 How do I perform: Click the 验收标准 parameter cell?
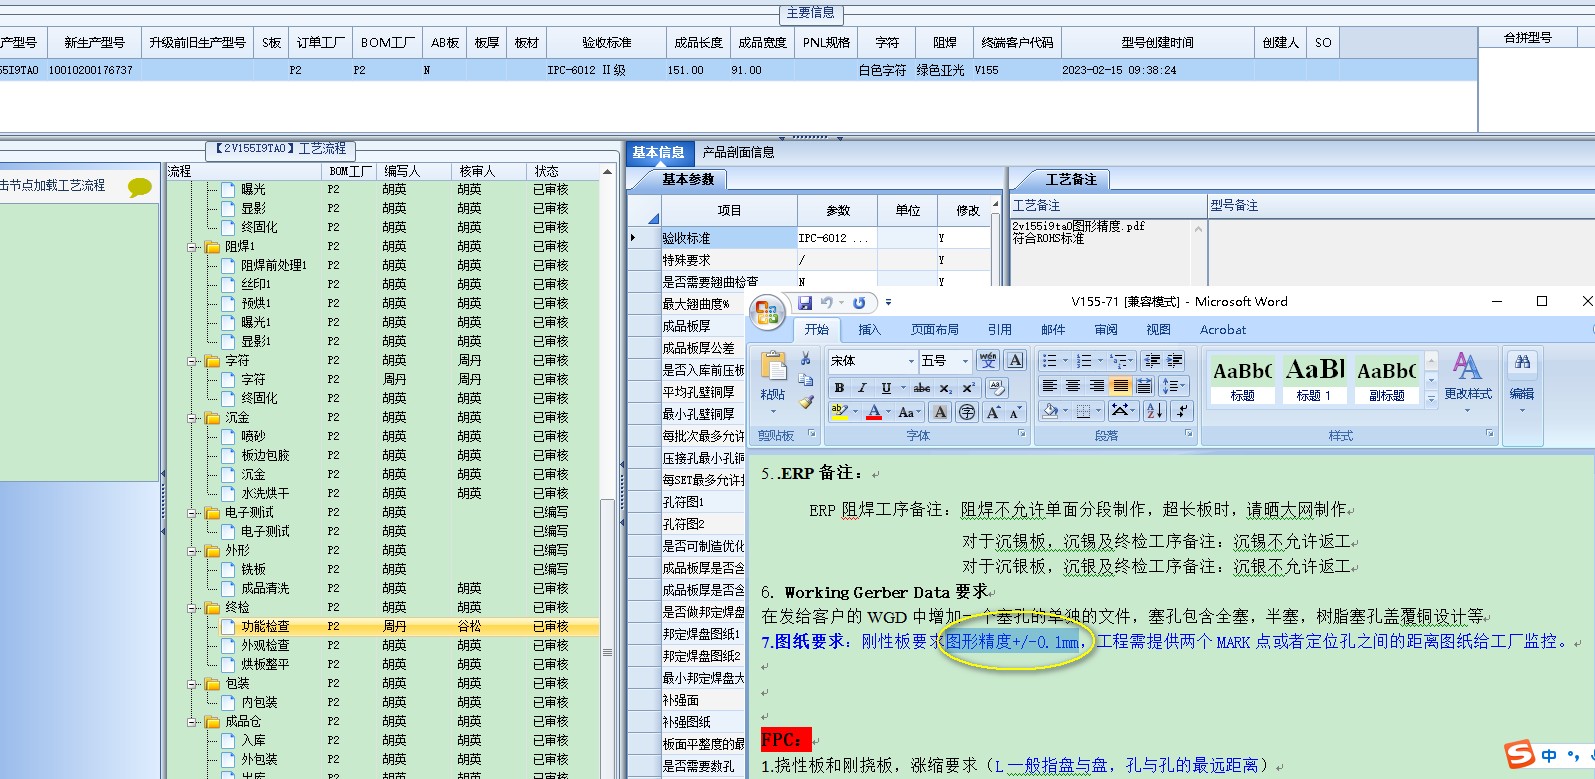point(837,238)
